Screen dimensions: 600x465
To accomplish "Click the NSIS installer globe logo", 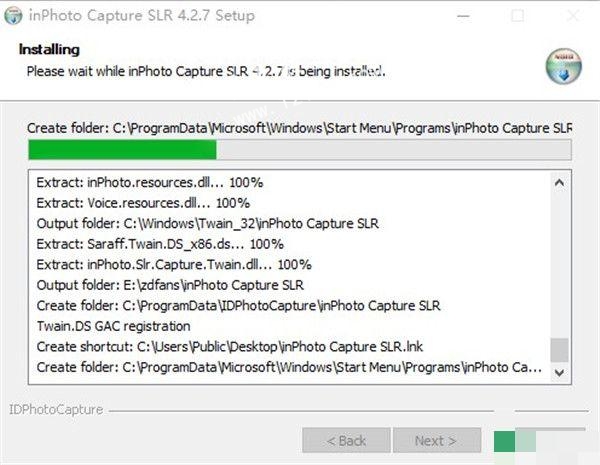I will 563,66.
